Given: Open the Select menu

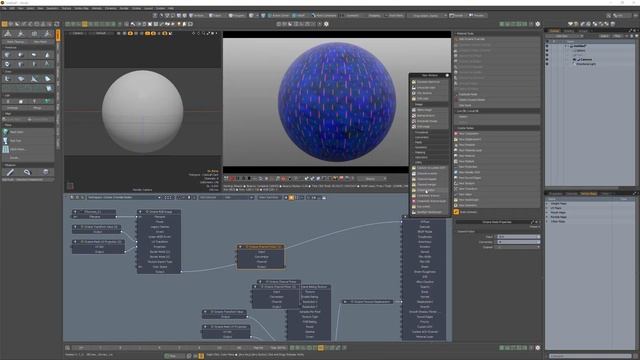Looking at the screenshot, I should (x=31, y=8).
